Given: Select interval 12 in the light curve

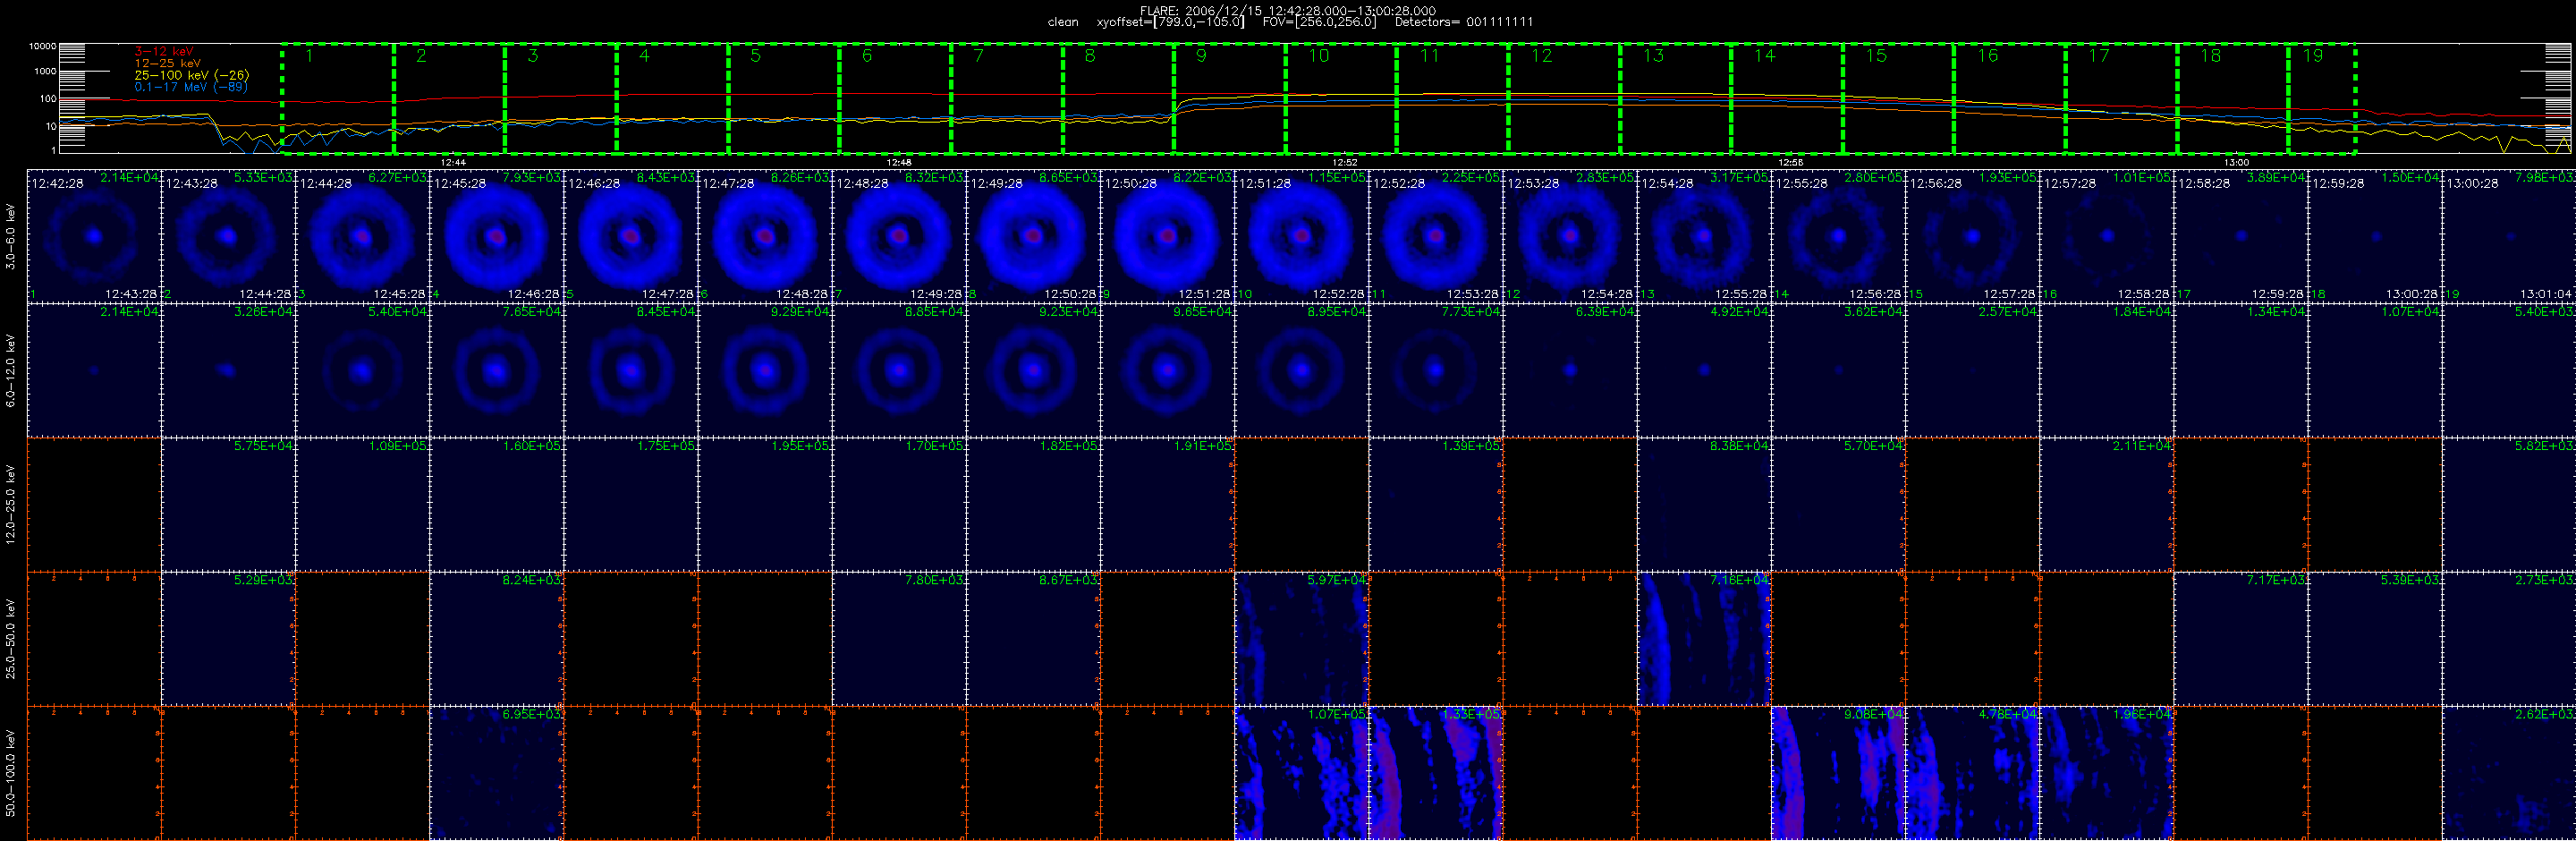Looking at the screenshot, I should click(x=1564, y=99).
